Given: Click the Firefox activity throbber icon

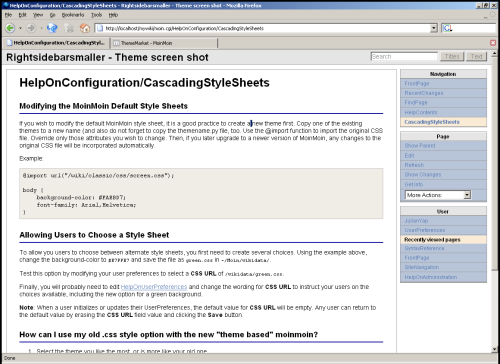Looking at the screenshot, I should (492, 14).
